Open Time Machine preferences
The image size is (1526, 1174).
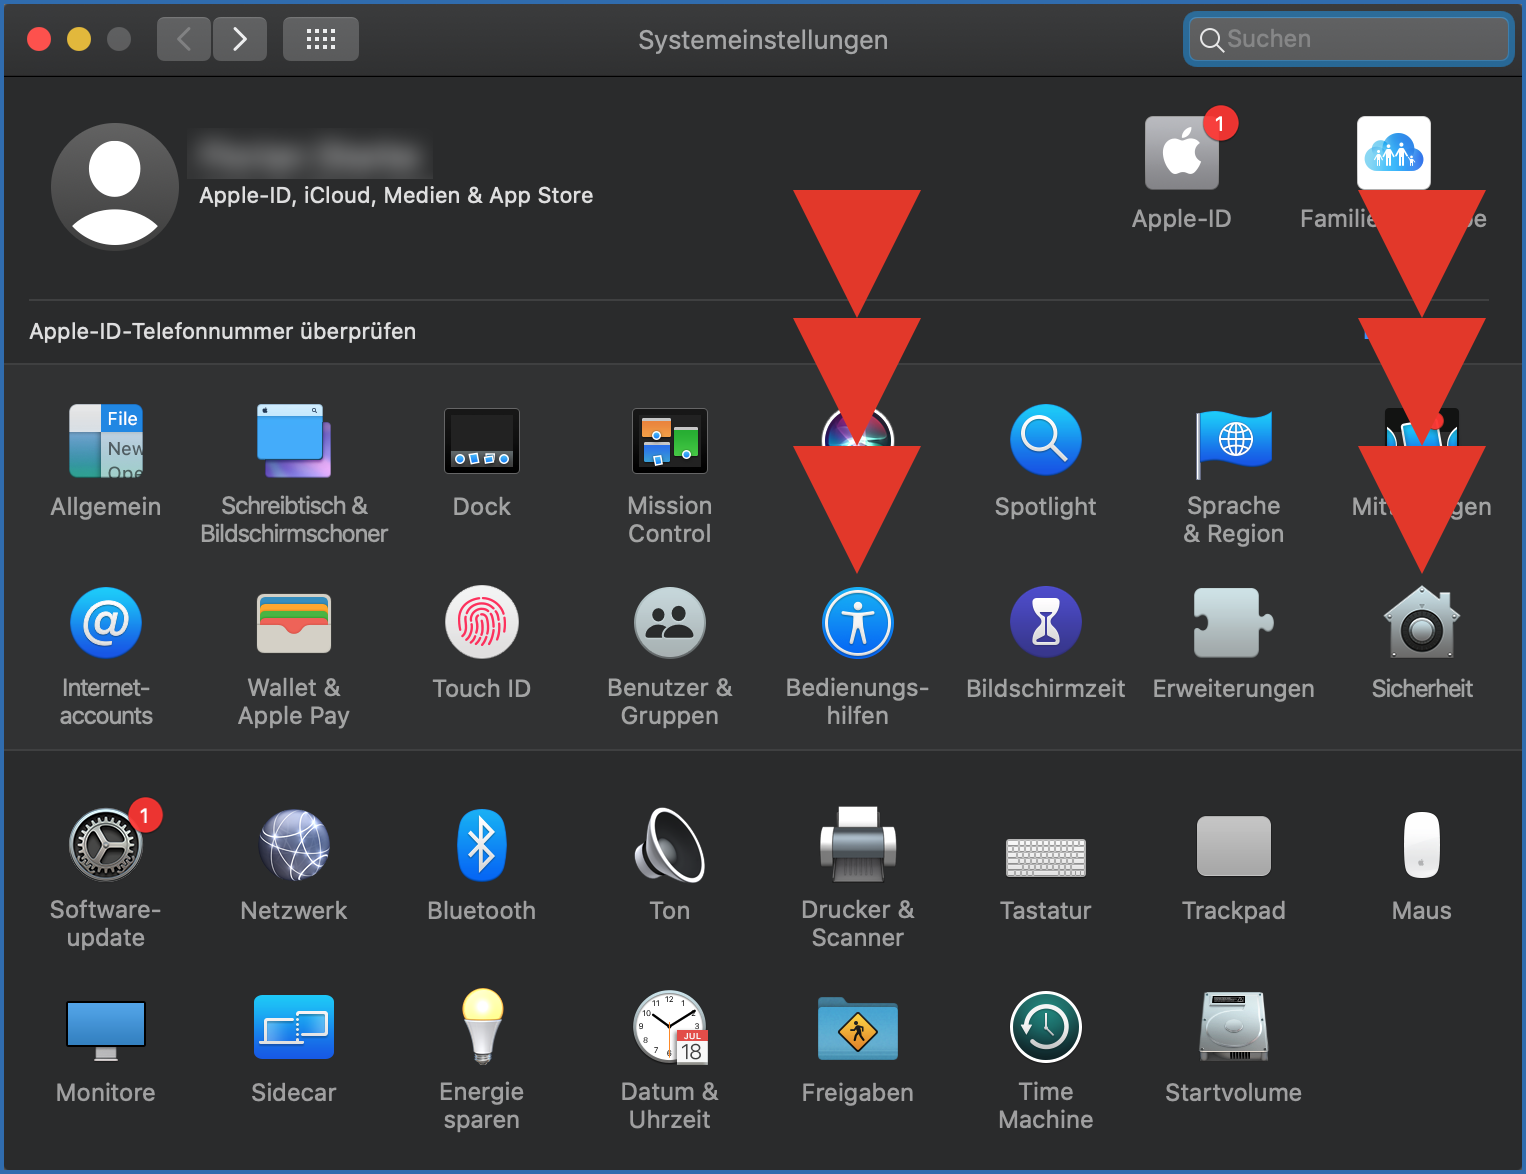coord(1045,1028)
